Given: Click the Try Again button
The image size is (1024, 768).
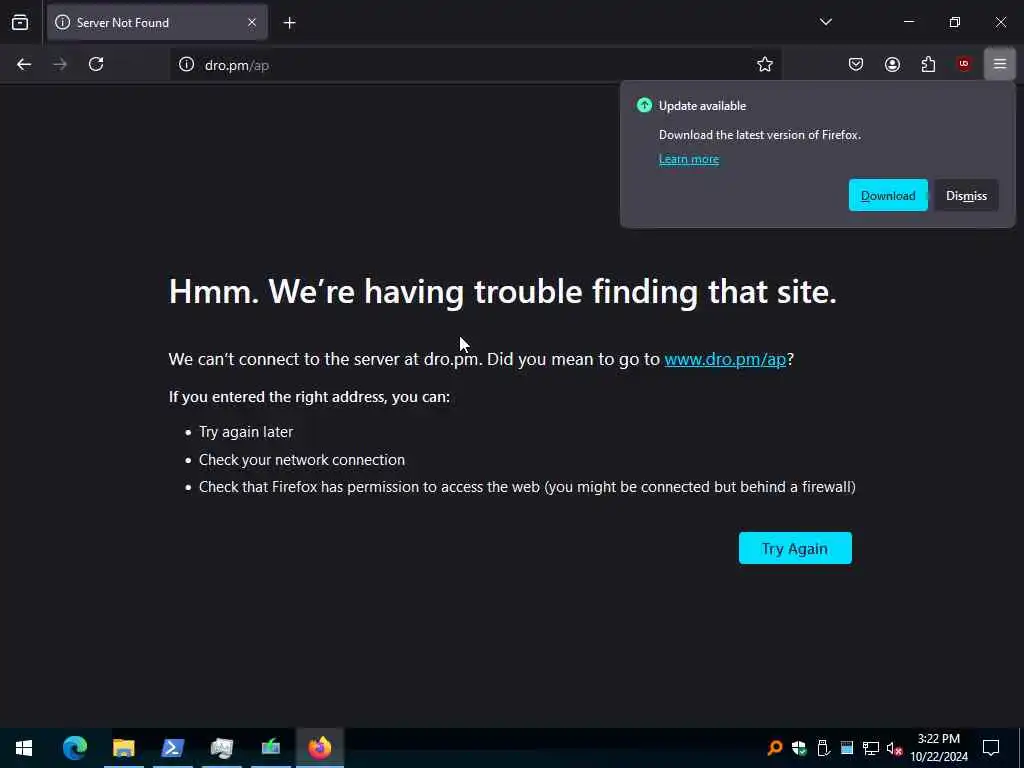Looking at the screenshot, I should 795,548.
